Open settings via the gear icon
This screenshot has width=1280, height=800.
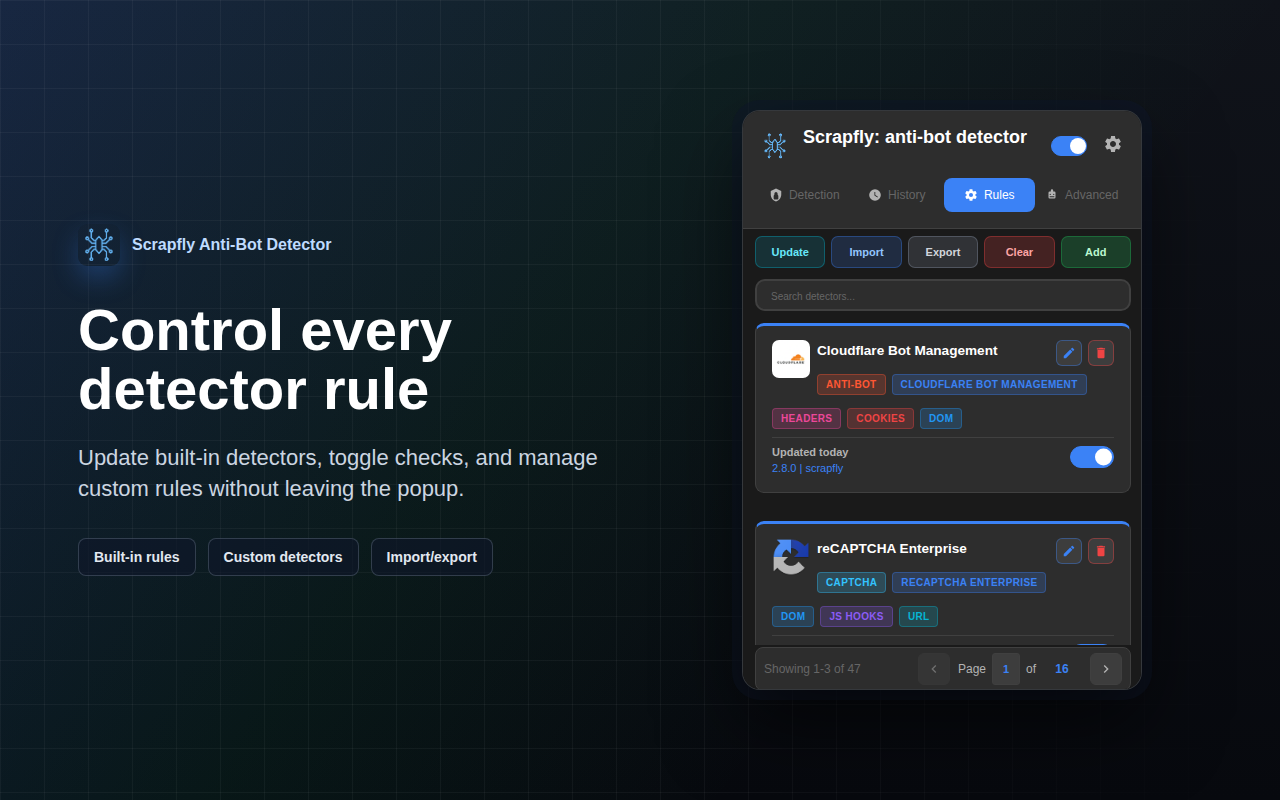point(1113,144)
